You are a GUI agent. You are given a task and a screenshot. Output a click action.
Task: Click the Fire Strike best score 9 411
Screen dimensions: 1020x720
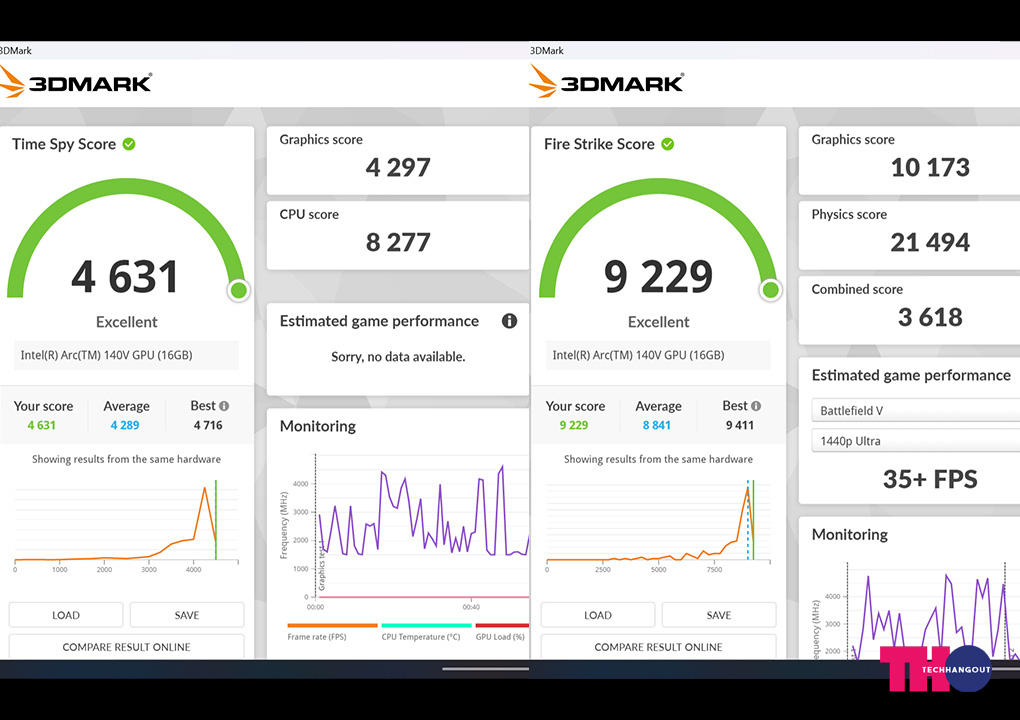click(x=740, y=425)
